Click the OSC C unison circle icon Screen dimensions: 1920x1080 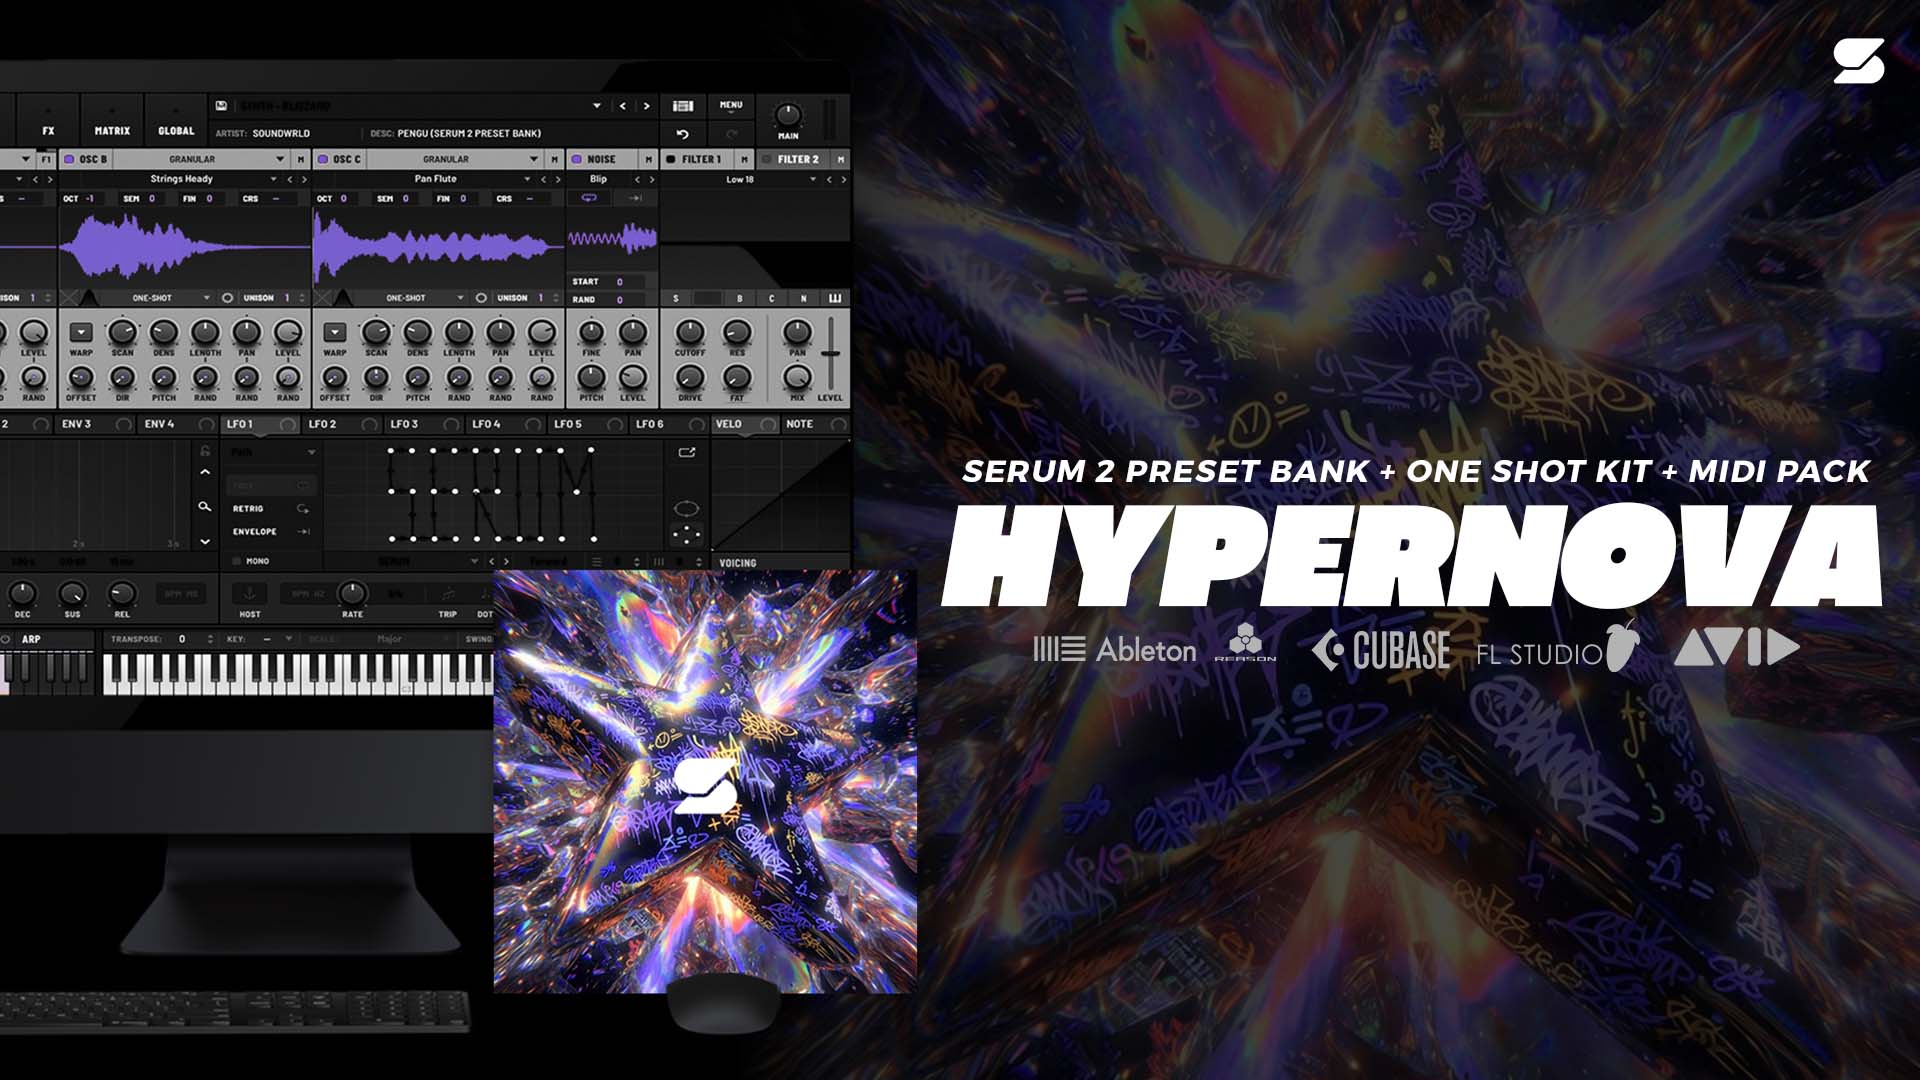click(481, 298)
